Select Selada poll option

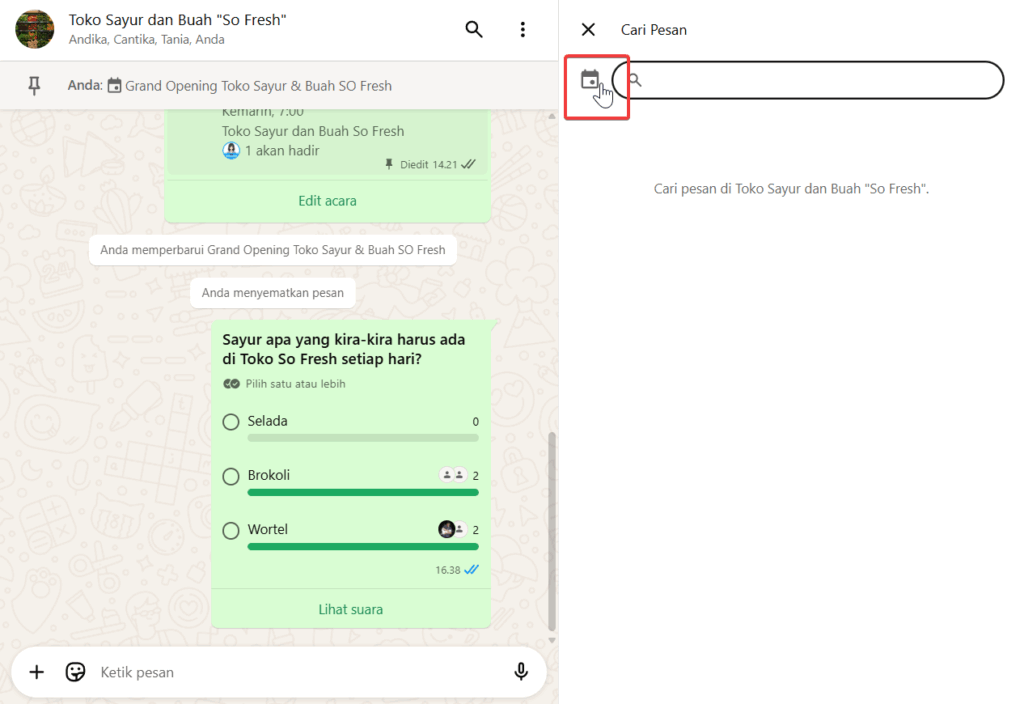pos(231,422)
